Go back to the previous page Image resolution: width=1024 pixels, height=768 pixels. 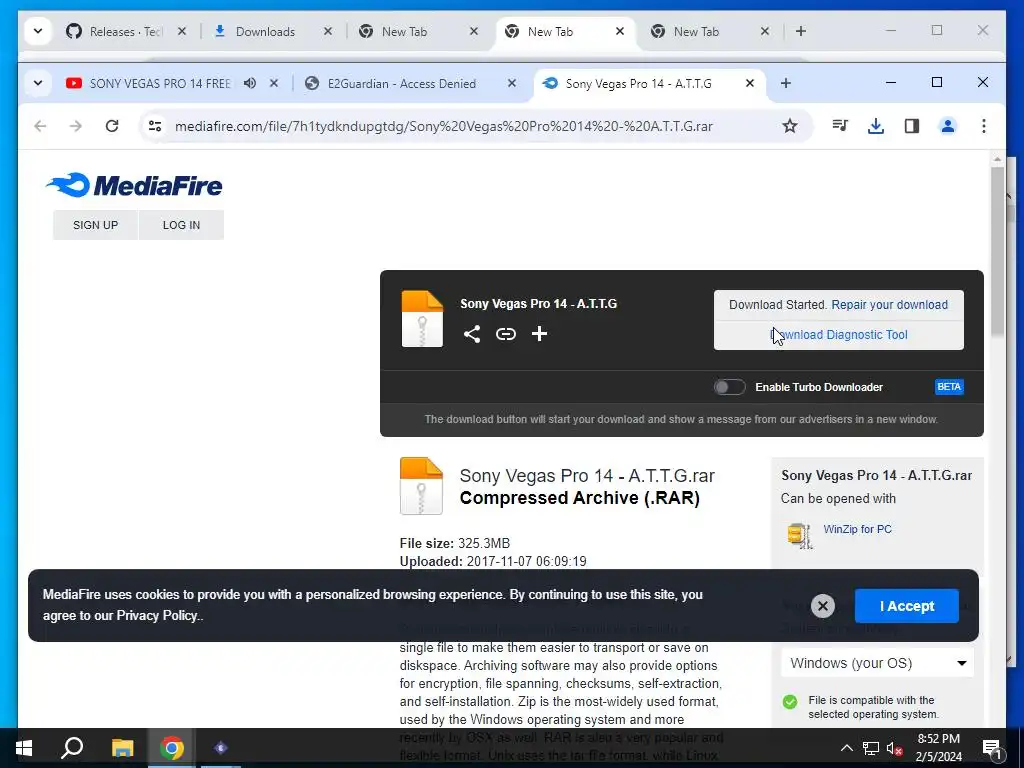click(40, 126)
